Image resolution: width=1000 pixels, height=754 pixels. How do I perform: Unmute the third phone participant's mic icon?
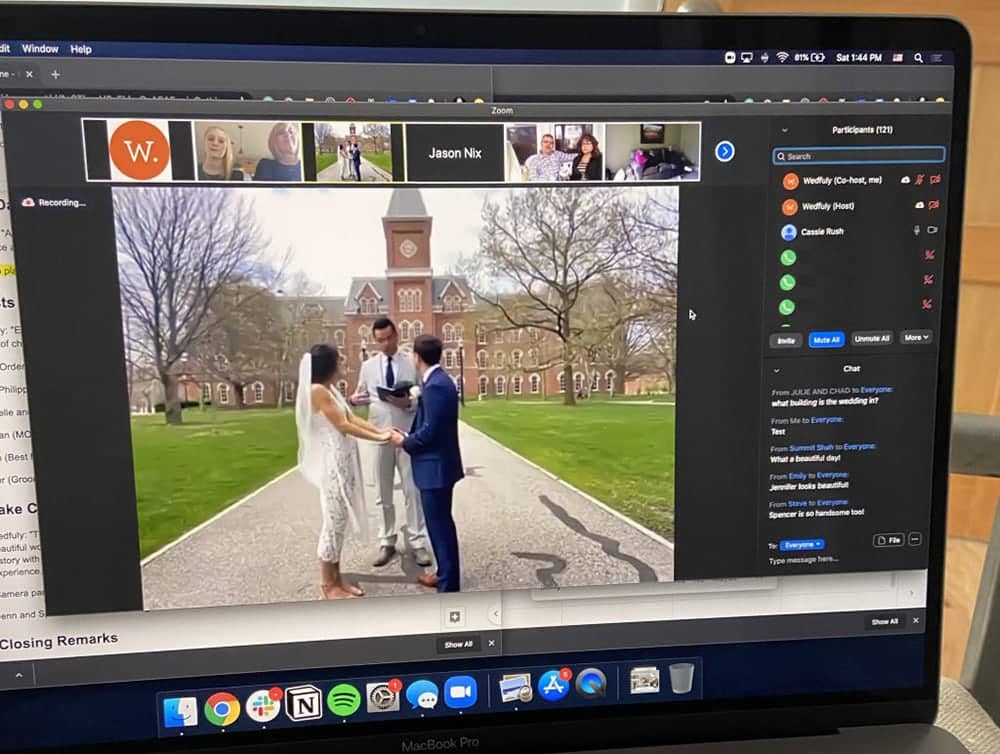click(927, 304)
